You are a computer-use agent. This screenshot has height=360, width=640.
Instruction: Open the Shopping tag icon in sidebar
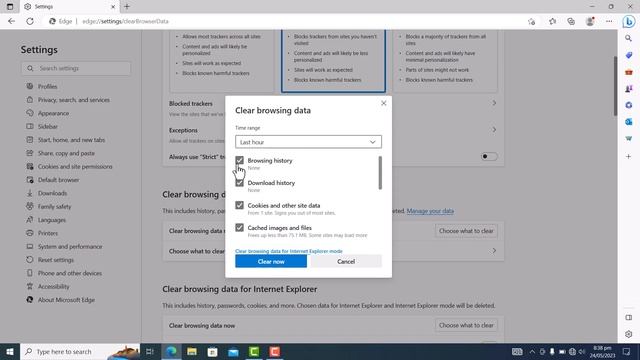click(x=629, y=55)
